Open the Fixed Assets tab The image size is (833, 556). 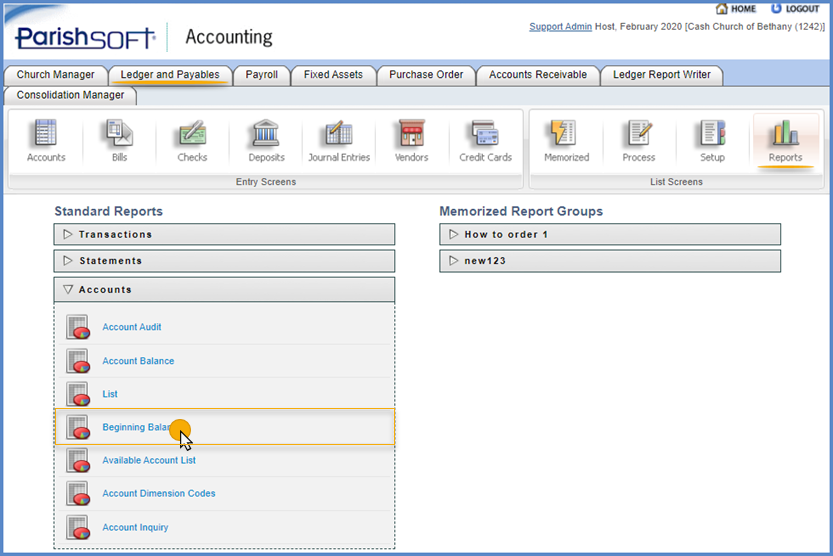[334, 75]
